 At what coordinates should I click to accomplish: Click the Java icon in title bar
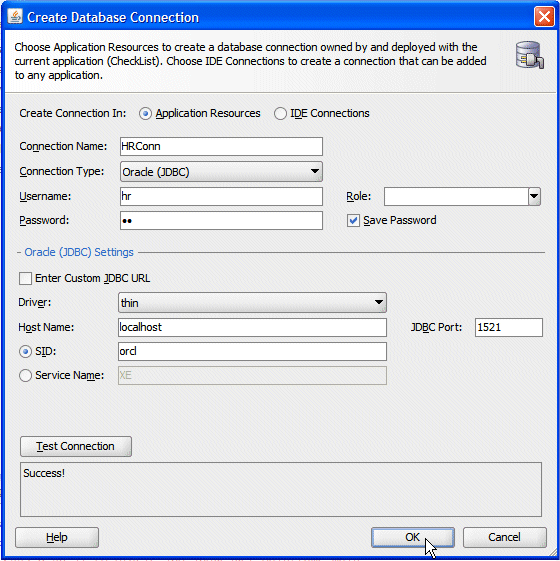[x=15, y=16]
